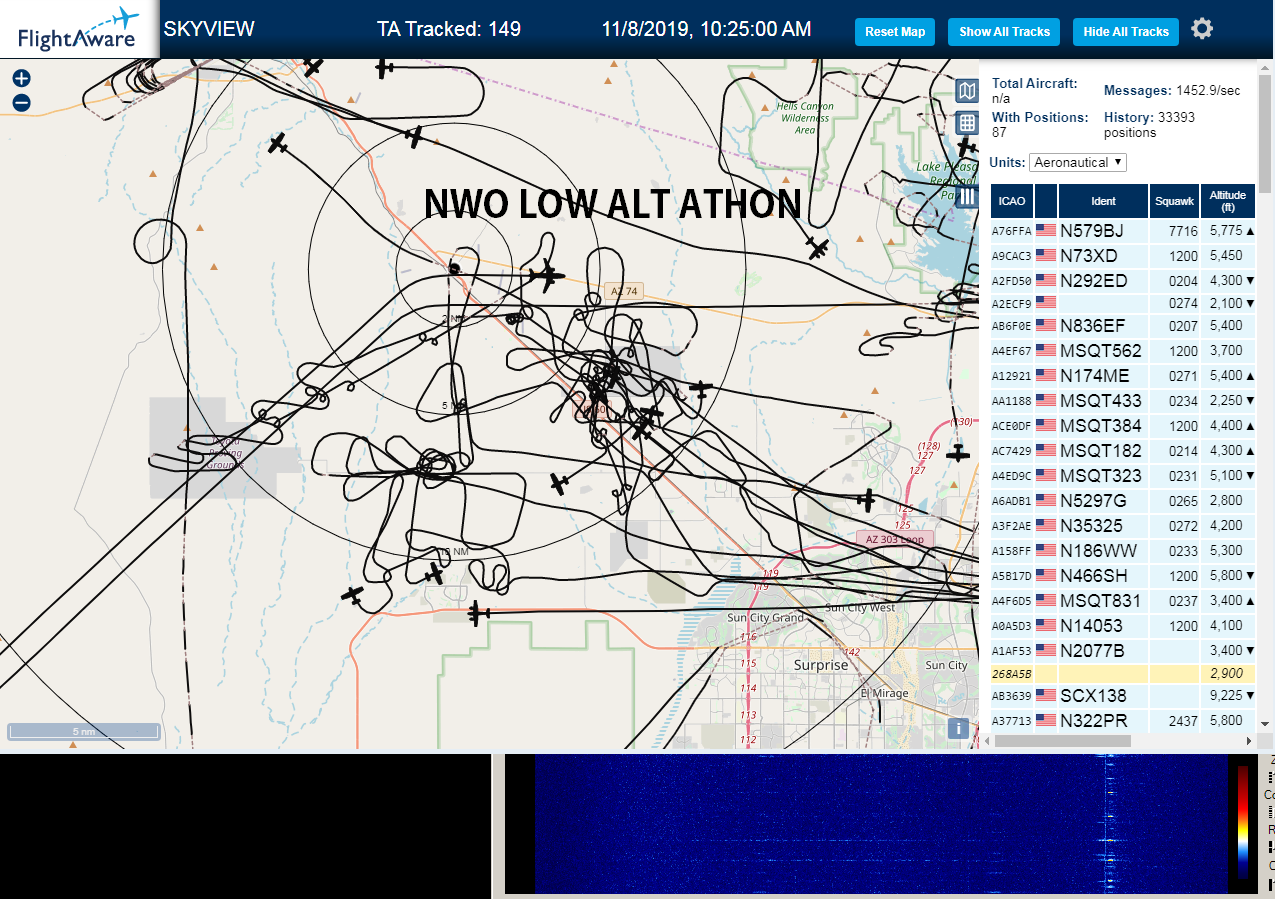The width and height of the screenshot is (1275, 899).
Task: Select the MSQT433 aircraft row
Action: 1123,401
